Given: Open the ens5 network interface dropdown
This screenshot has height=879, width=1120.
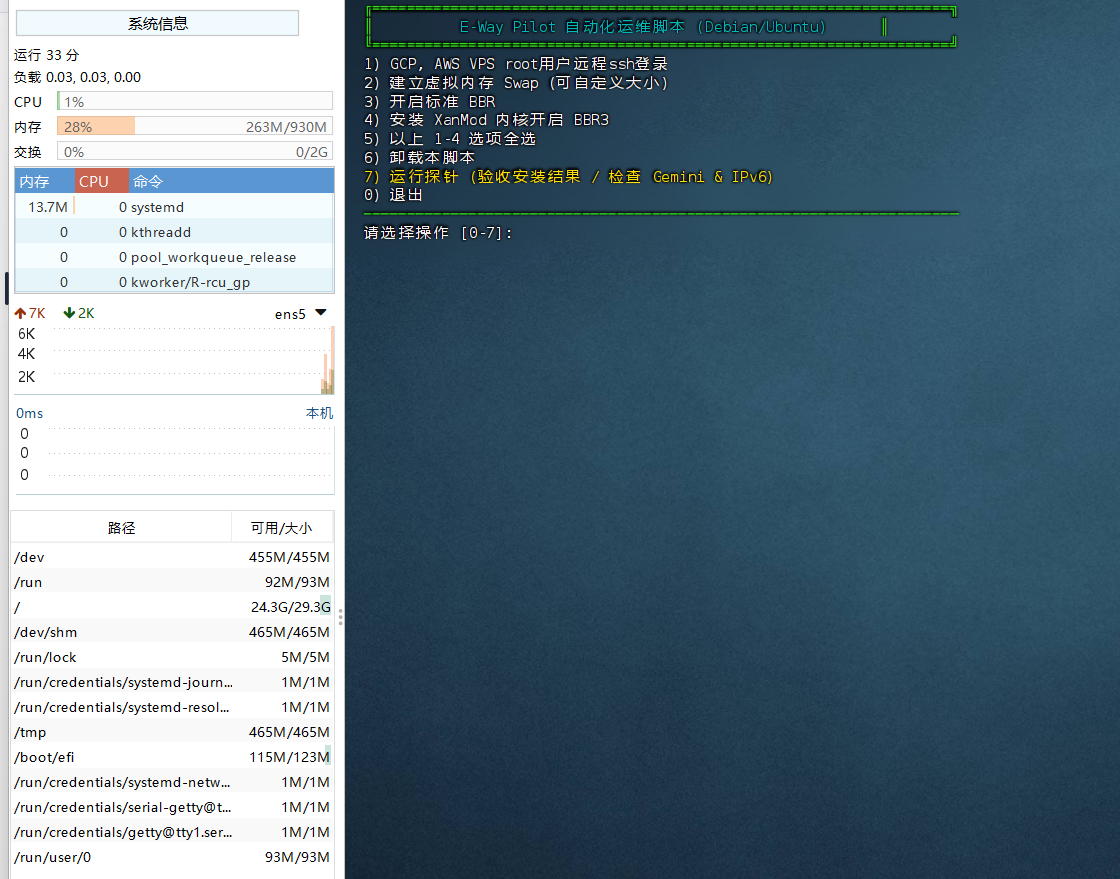Looking at the screenshot, I should click(320, 313).
